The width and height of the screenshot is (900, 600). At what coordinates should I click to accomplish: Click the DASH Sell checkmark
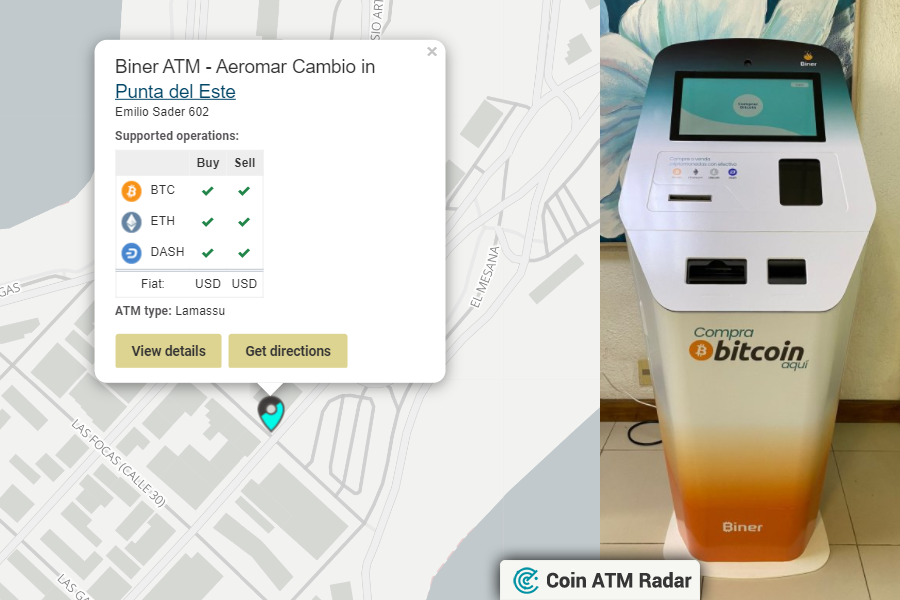[x=244, y=253]
